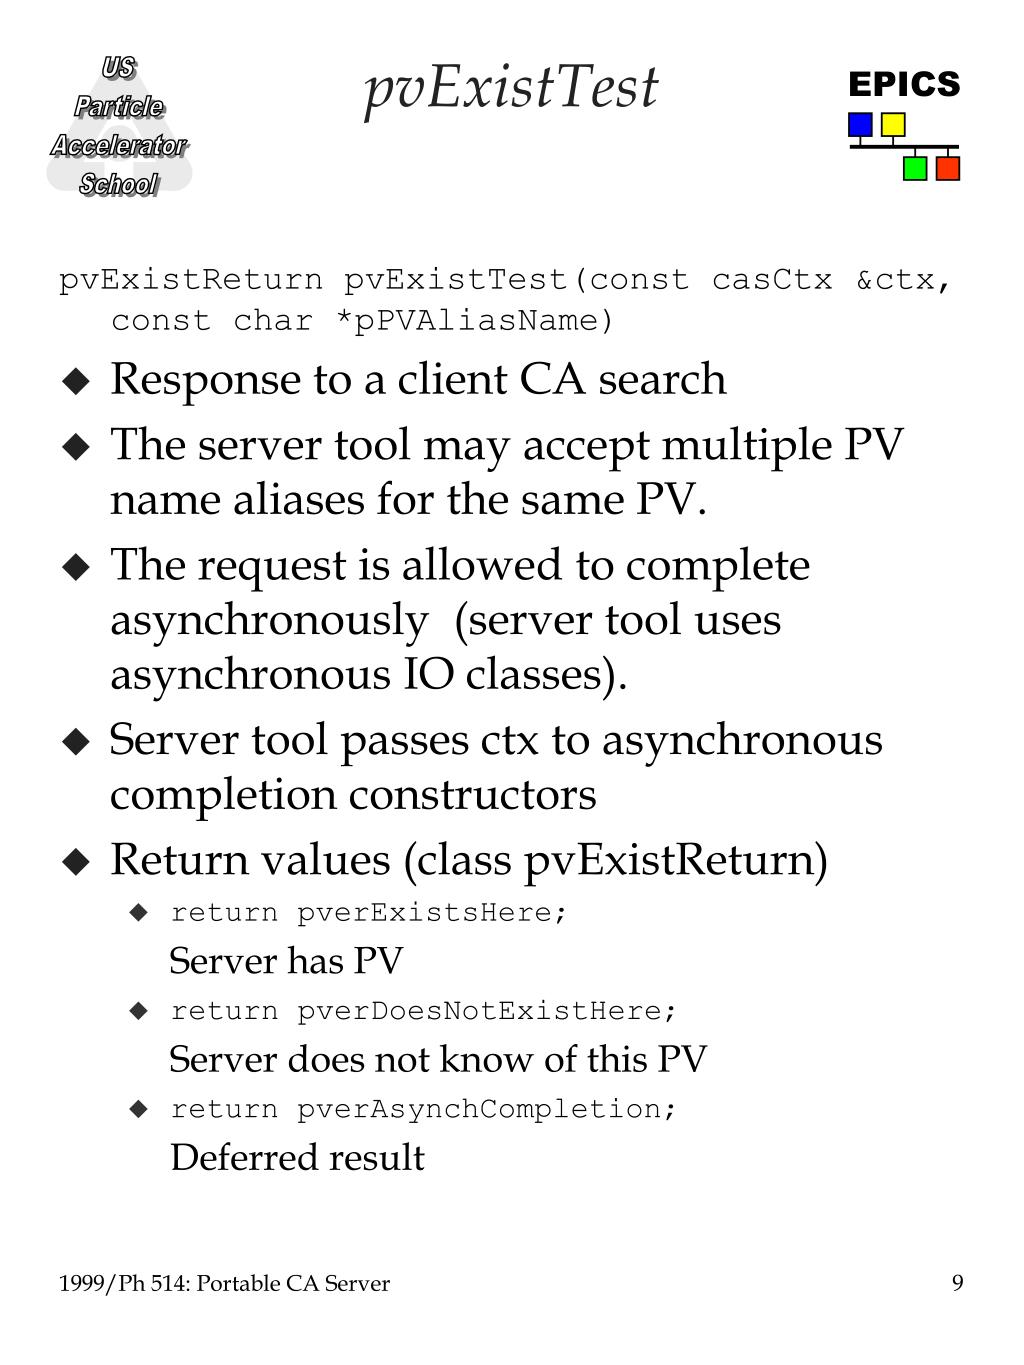Click the Server has PV text
The height and width of the screenshot is (1365, 1024).
click(286, 961)
